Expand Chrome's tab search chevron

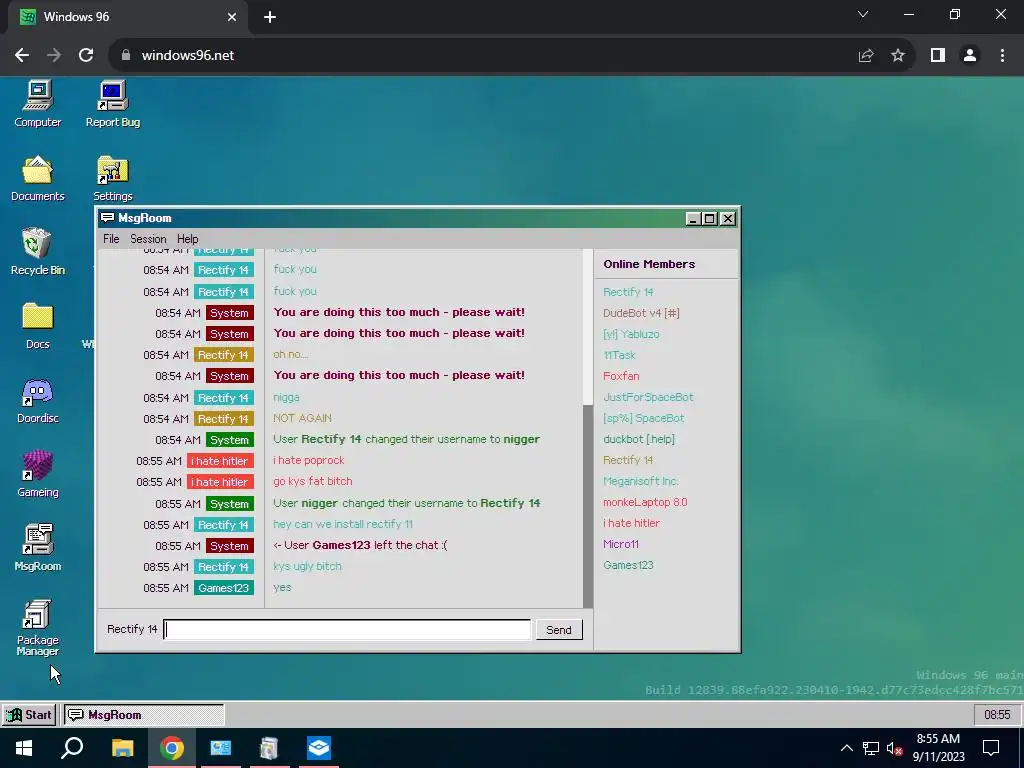click(x=863, y=14)
